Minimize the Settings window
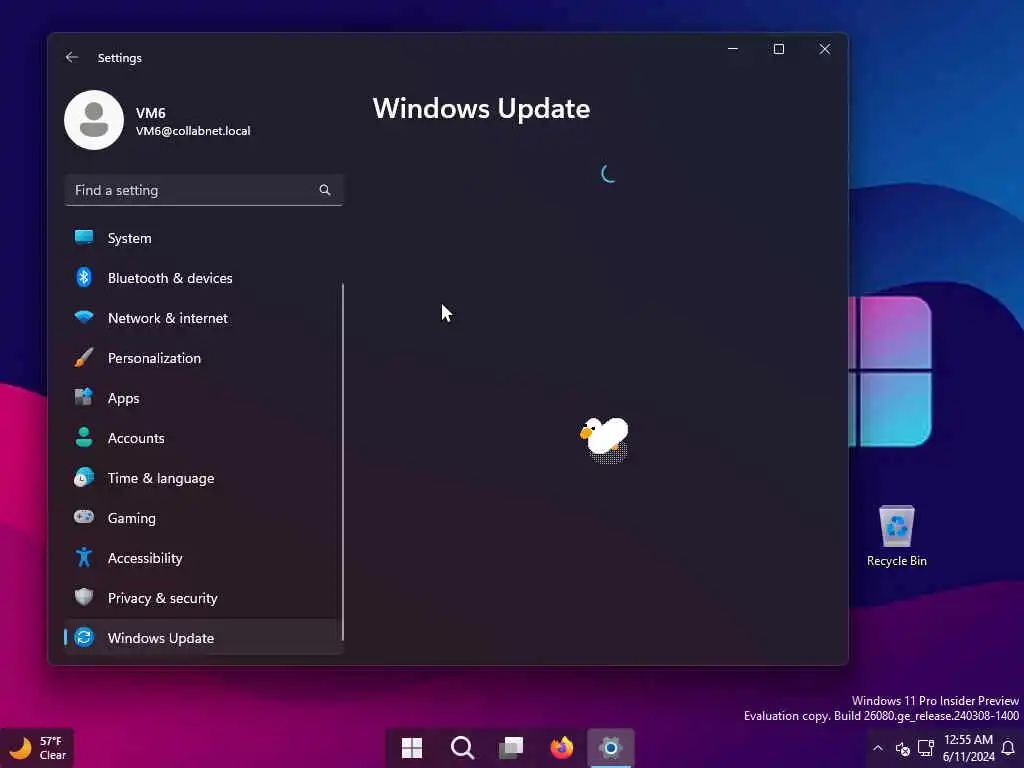Image resolution: width=1024 pixels, height=768 pixels. click(x=733, y=49)
